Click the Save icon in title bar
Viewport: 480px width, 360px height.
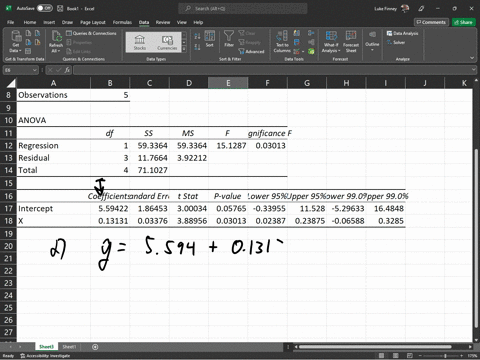pos(60,8)
